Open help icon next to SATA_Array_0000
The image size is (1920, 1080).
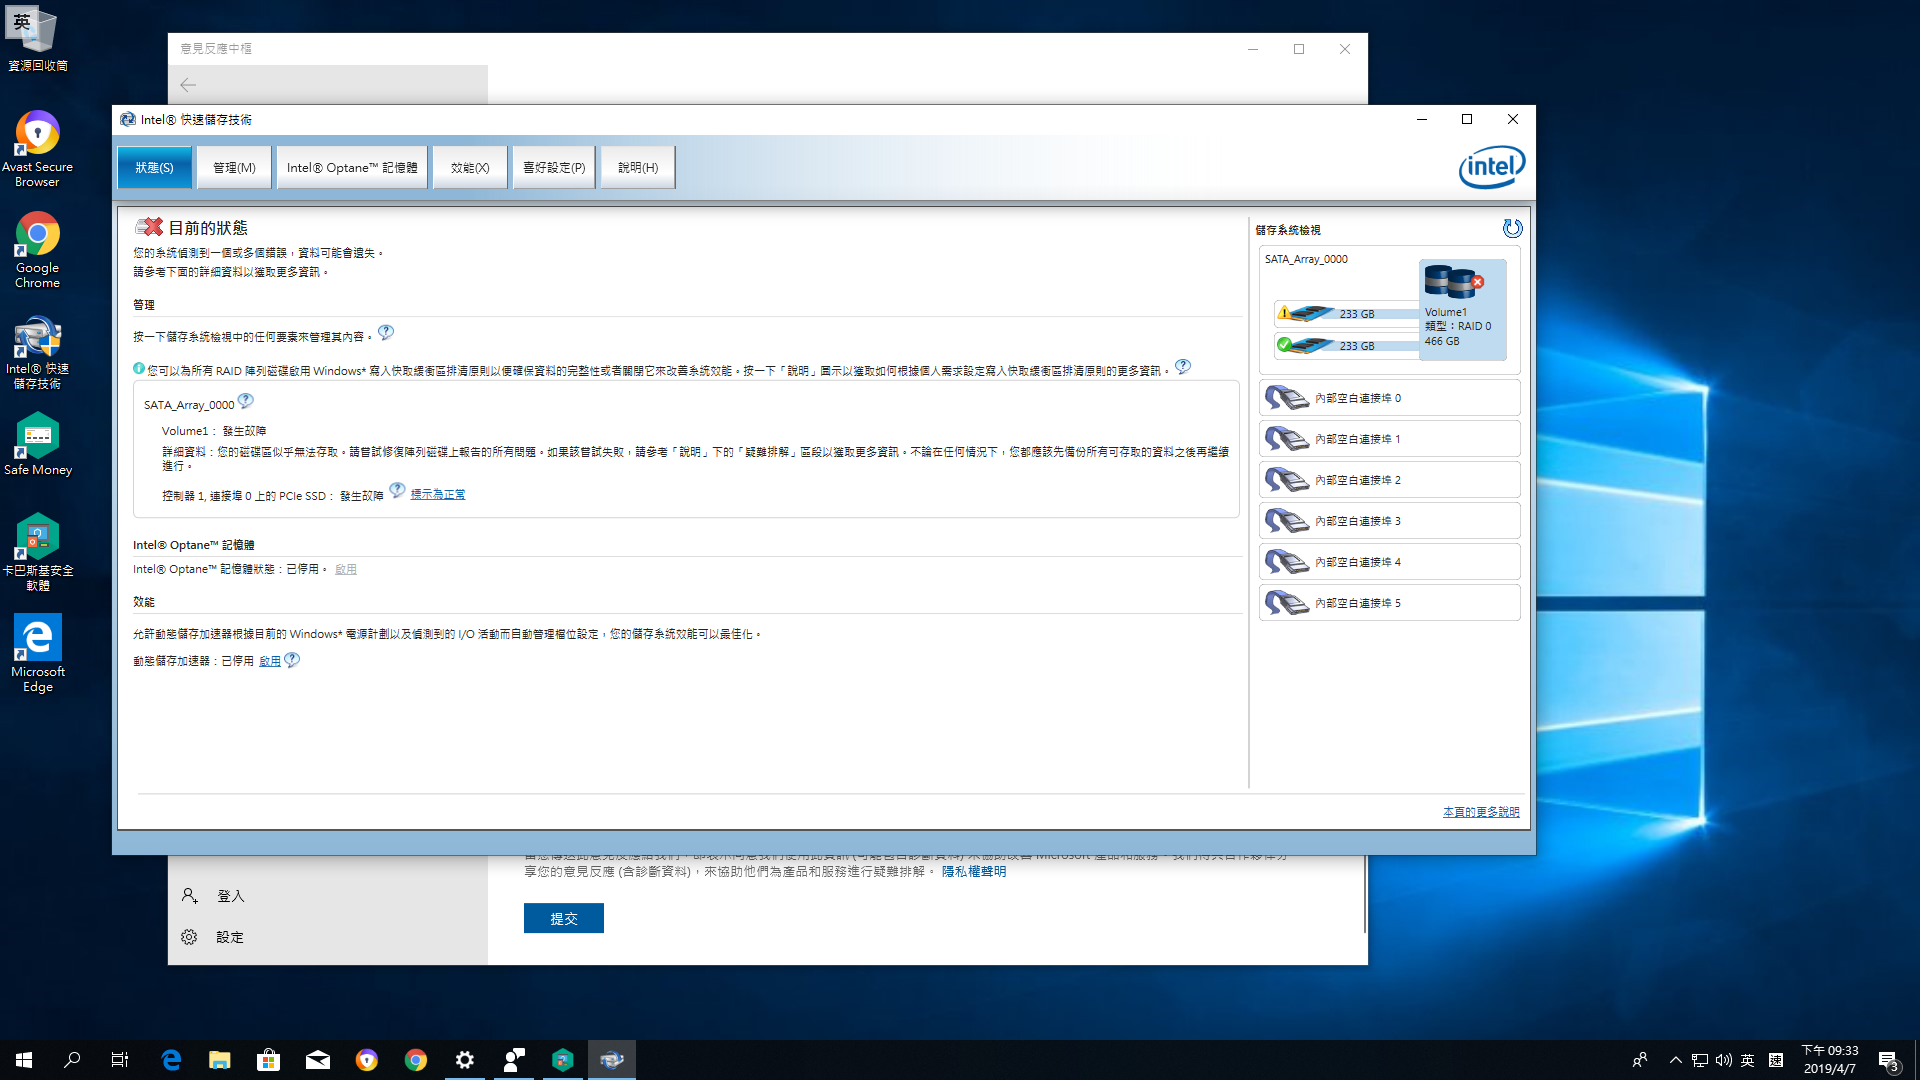(x=246, y=401)
